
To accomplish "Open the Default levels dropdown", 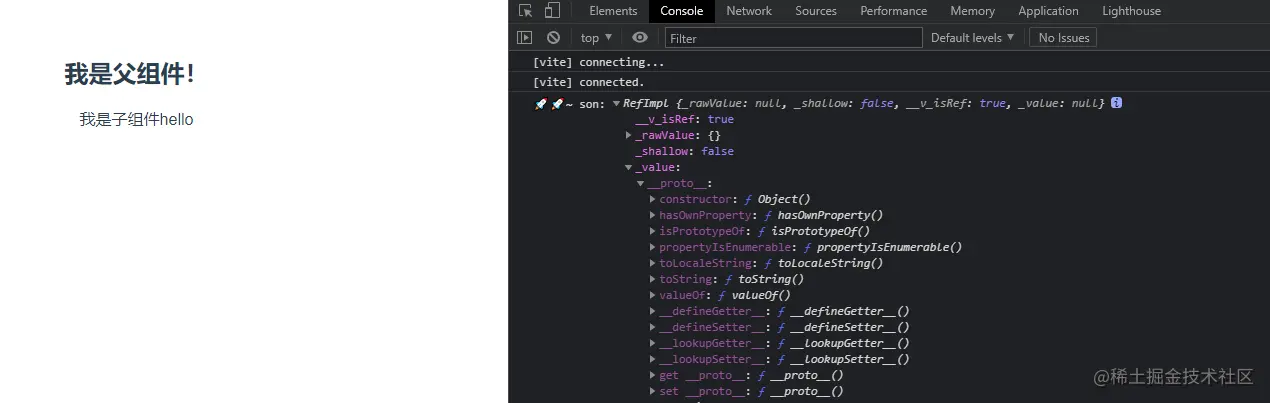I will 973,38.
